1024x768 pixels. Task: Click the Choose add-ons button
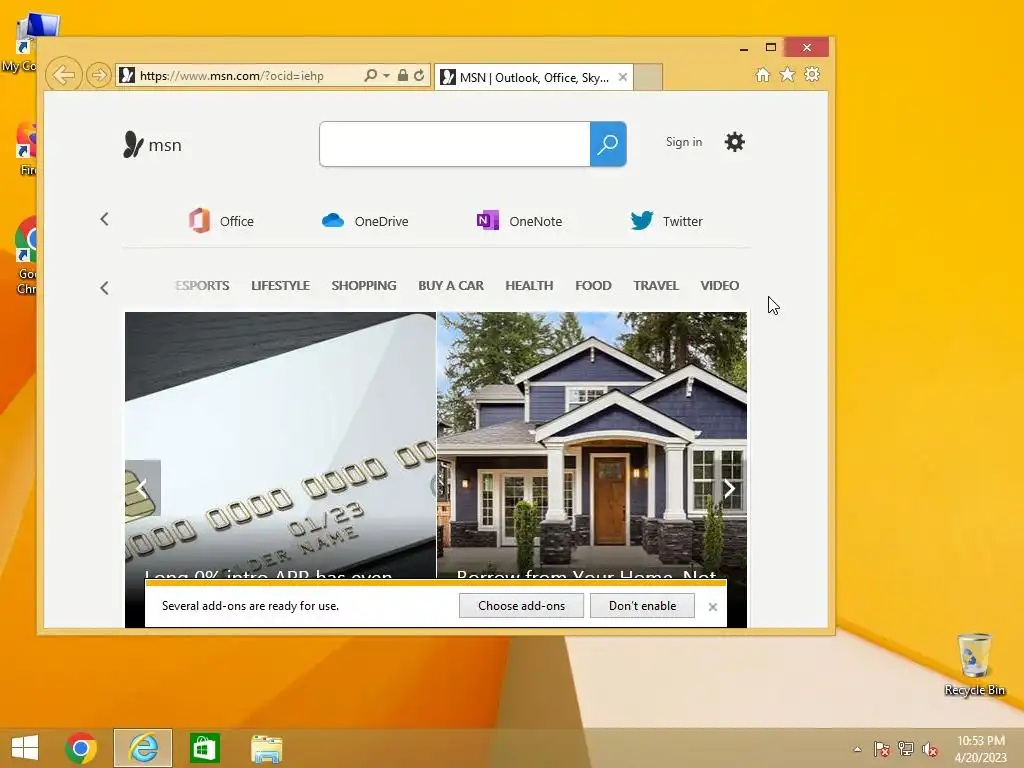pyautogui.click(x=521, y=605)
